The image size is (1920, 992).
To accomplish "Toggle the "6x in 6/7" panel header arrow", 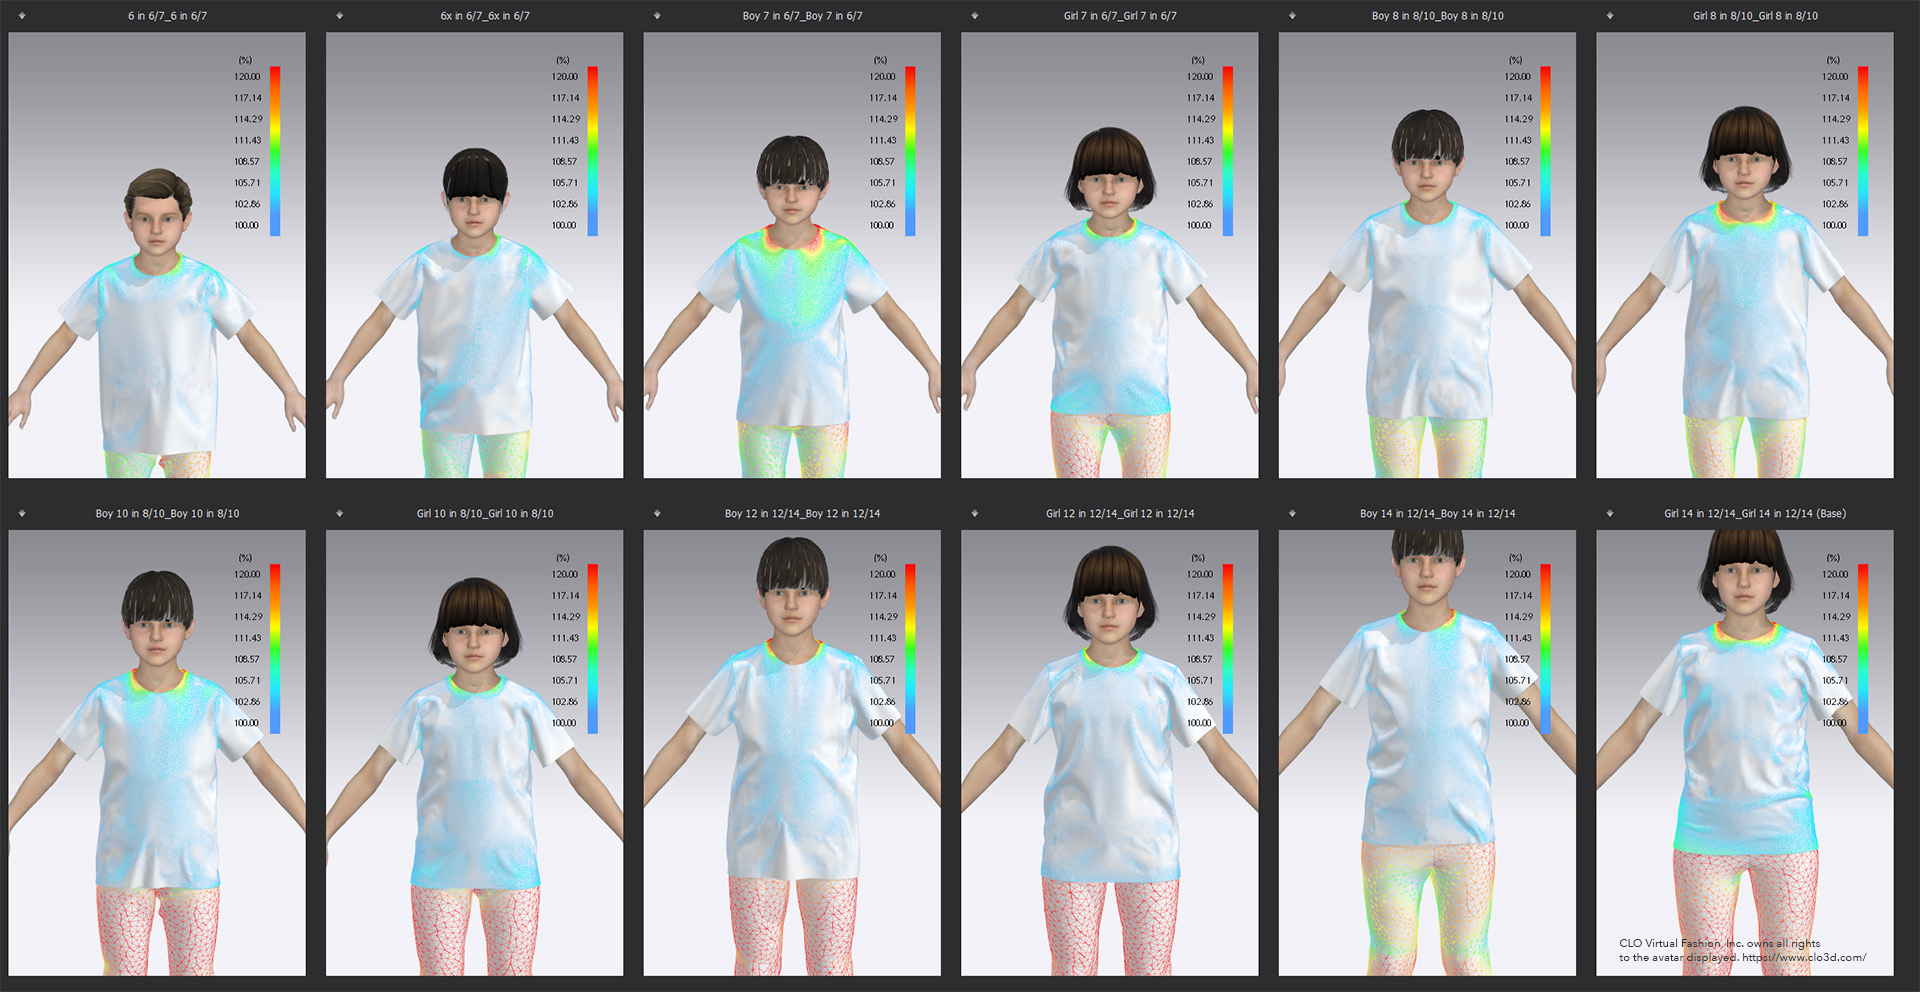I will click(x=340, y=15).
